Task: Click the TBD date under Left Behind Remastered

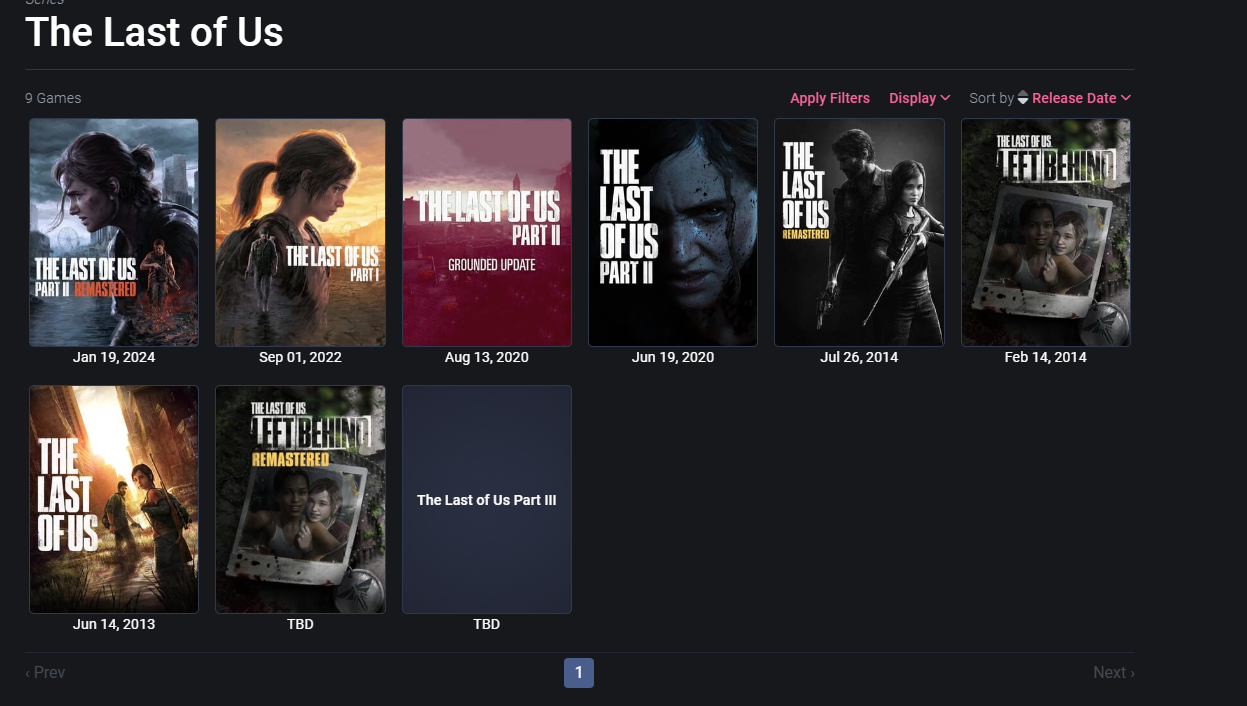Action: 300,624
